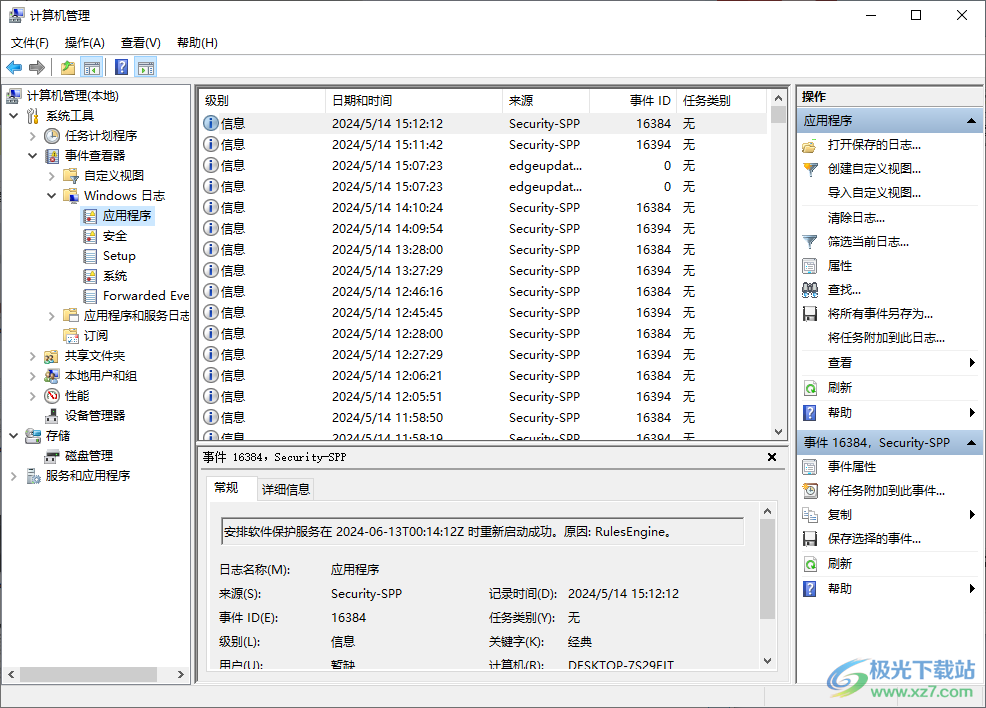Viewport: 986px width, 708px height.
Task: Select 自定义视图 in tree
Action: [x=113, y=175]
